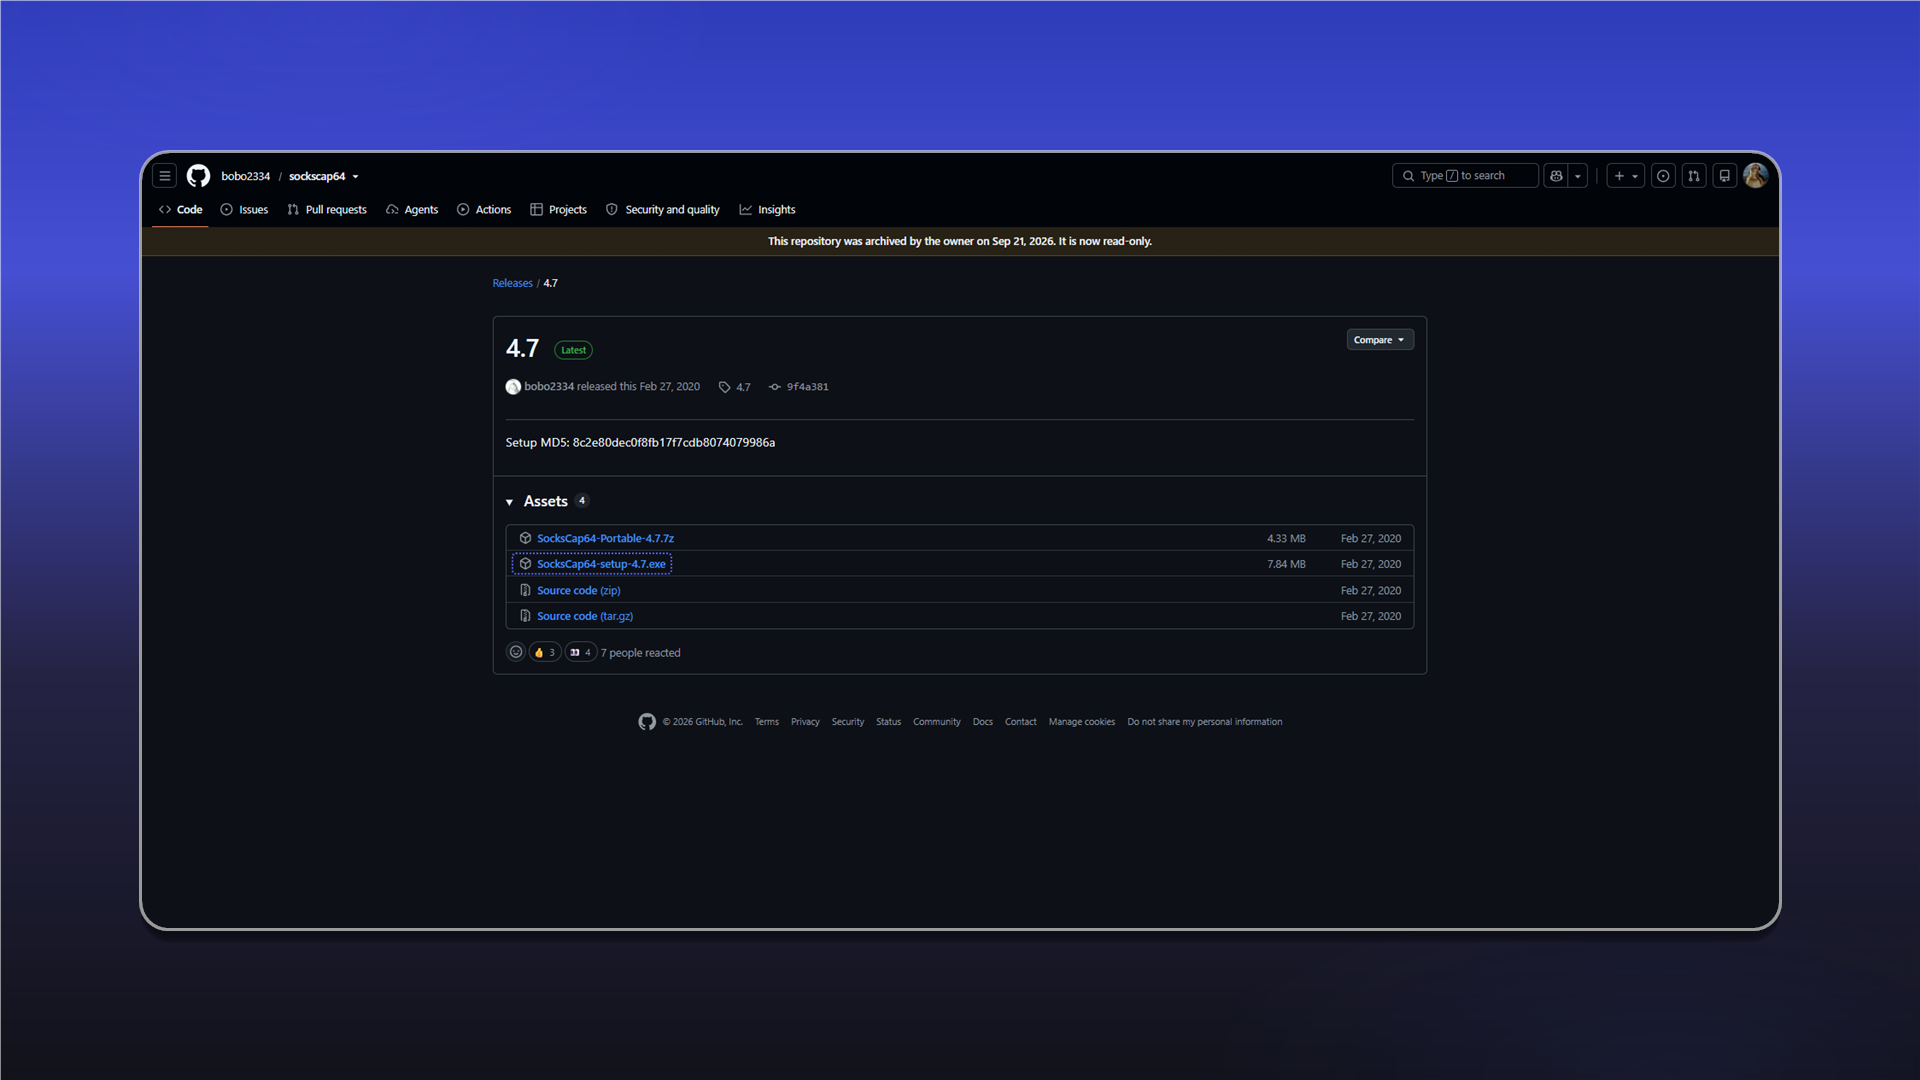The height and width of the screenshot is (1080, 1920).
Task: Switch to the Security and quality tab
Action: pyautogui.click(x=663, y=210)
